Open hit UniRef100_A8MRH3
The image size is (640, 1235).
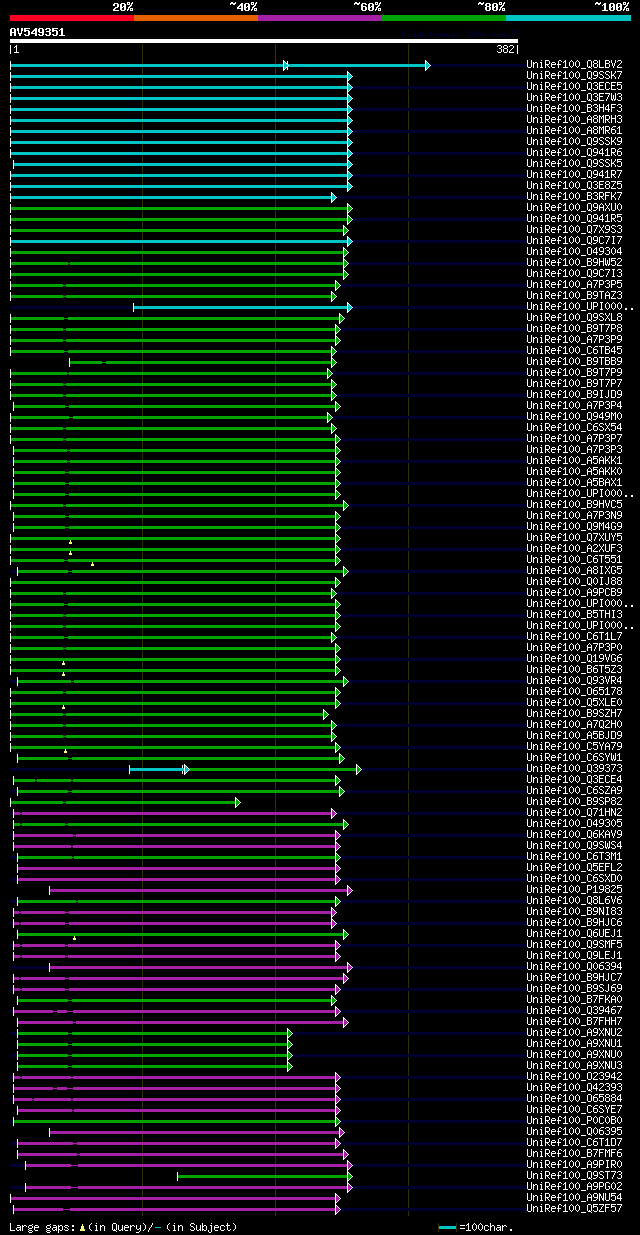[x=574, y=119]
